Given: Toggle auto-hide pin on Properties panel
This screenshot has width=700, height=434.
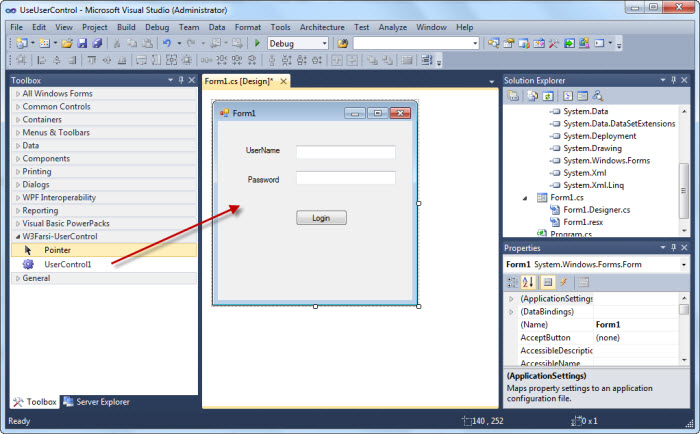Looking at the screenshot, I should (x=672, y=247).
